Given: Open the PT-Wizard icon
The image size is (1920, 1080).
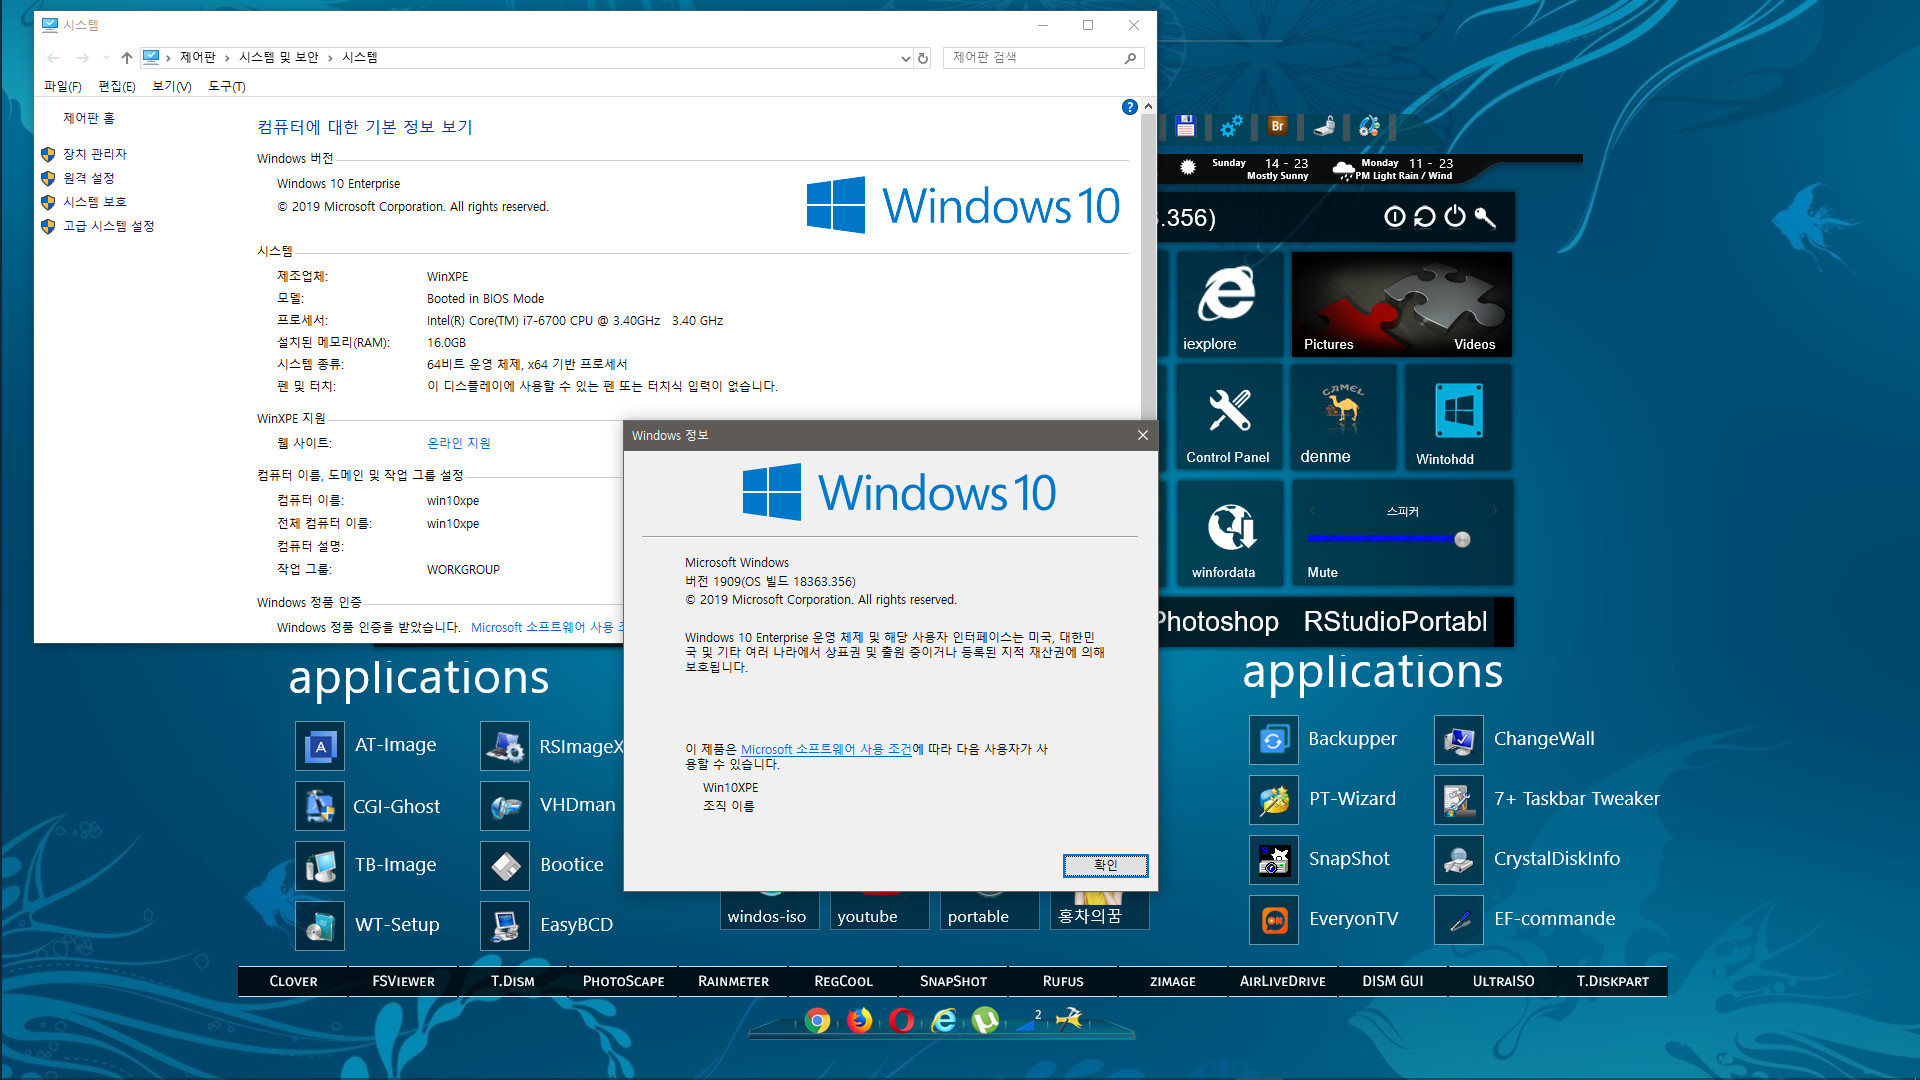Looking at the screenshot, I should (1274, 800).
